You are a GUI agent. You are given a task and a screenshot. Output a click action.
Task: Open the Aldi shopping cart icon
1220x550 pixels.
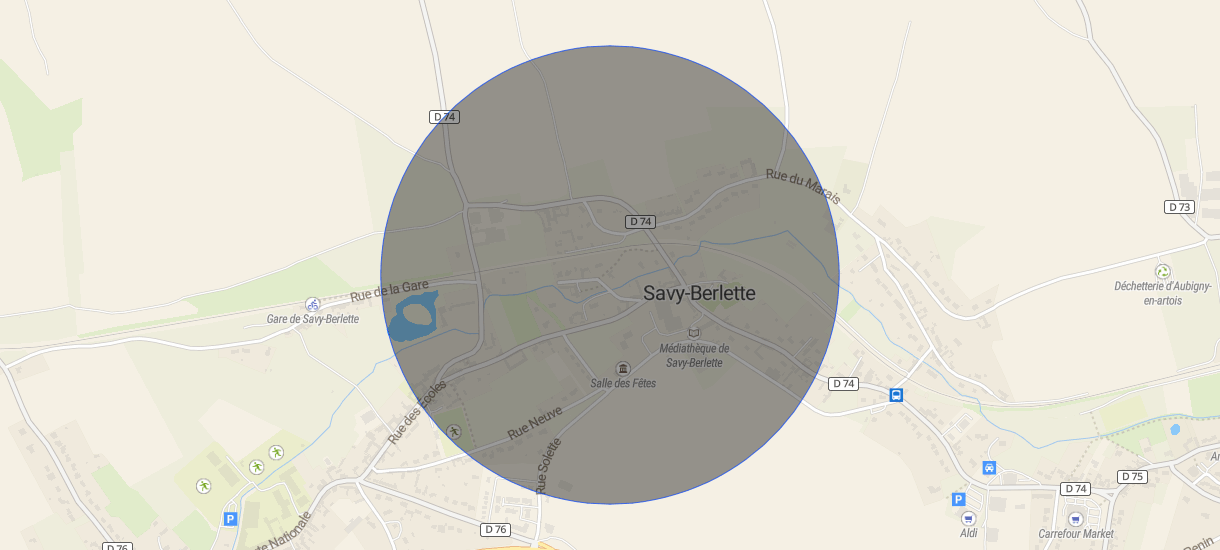(x=968, y=518)
